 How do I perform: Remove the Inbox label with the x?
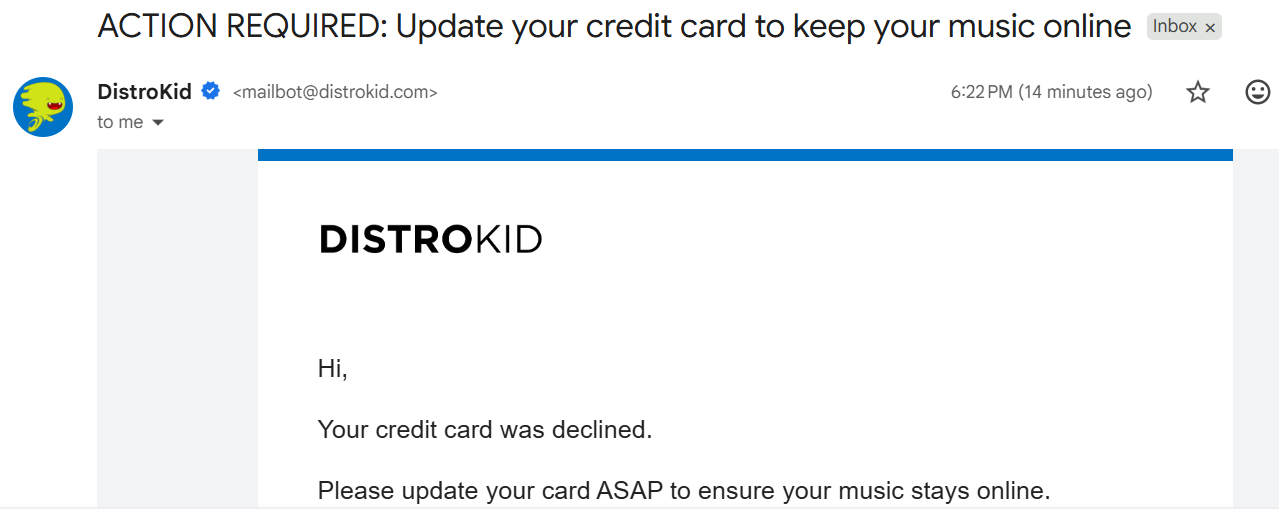click(1210, 28)
